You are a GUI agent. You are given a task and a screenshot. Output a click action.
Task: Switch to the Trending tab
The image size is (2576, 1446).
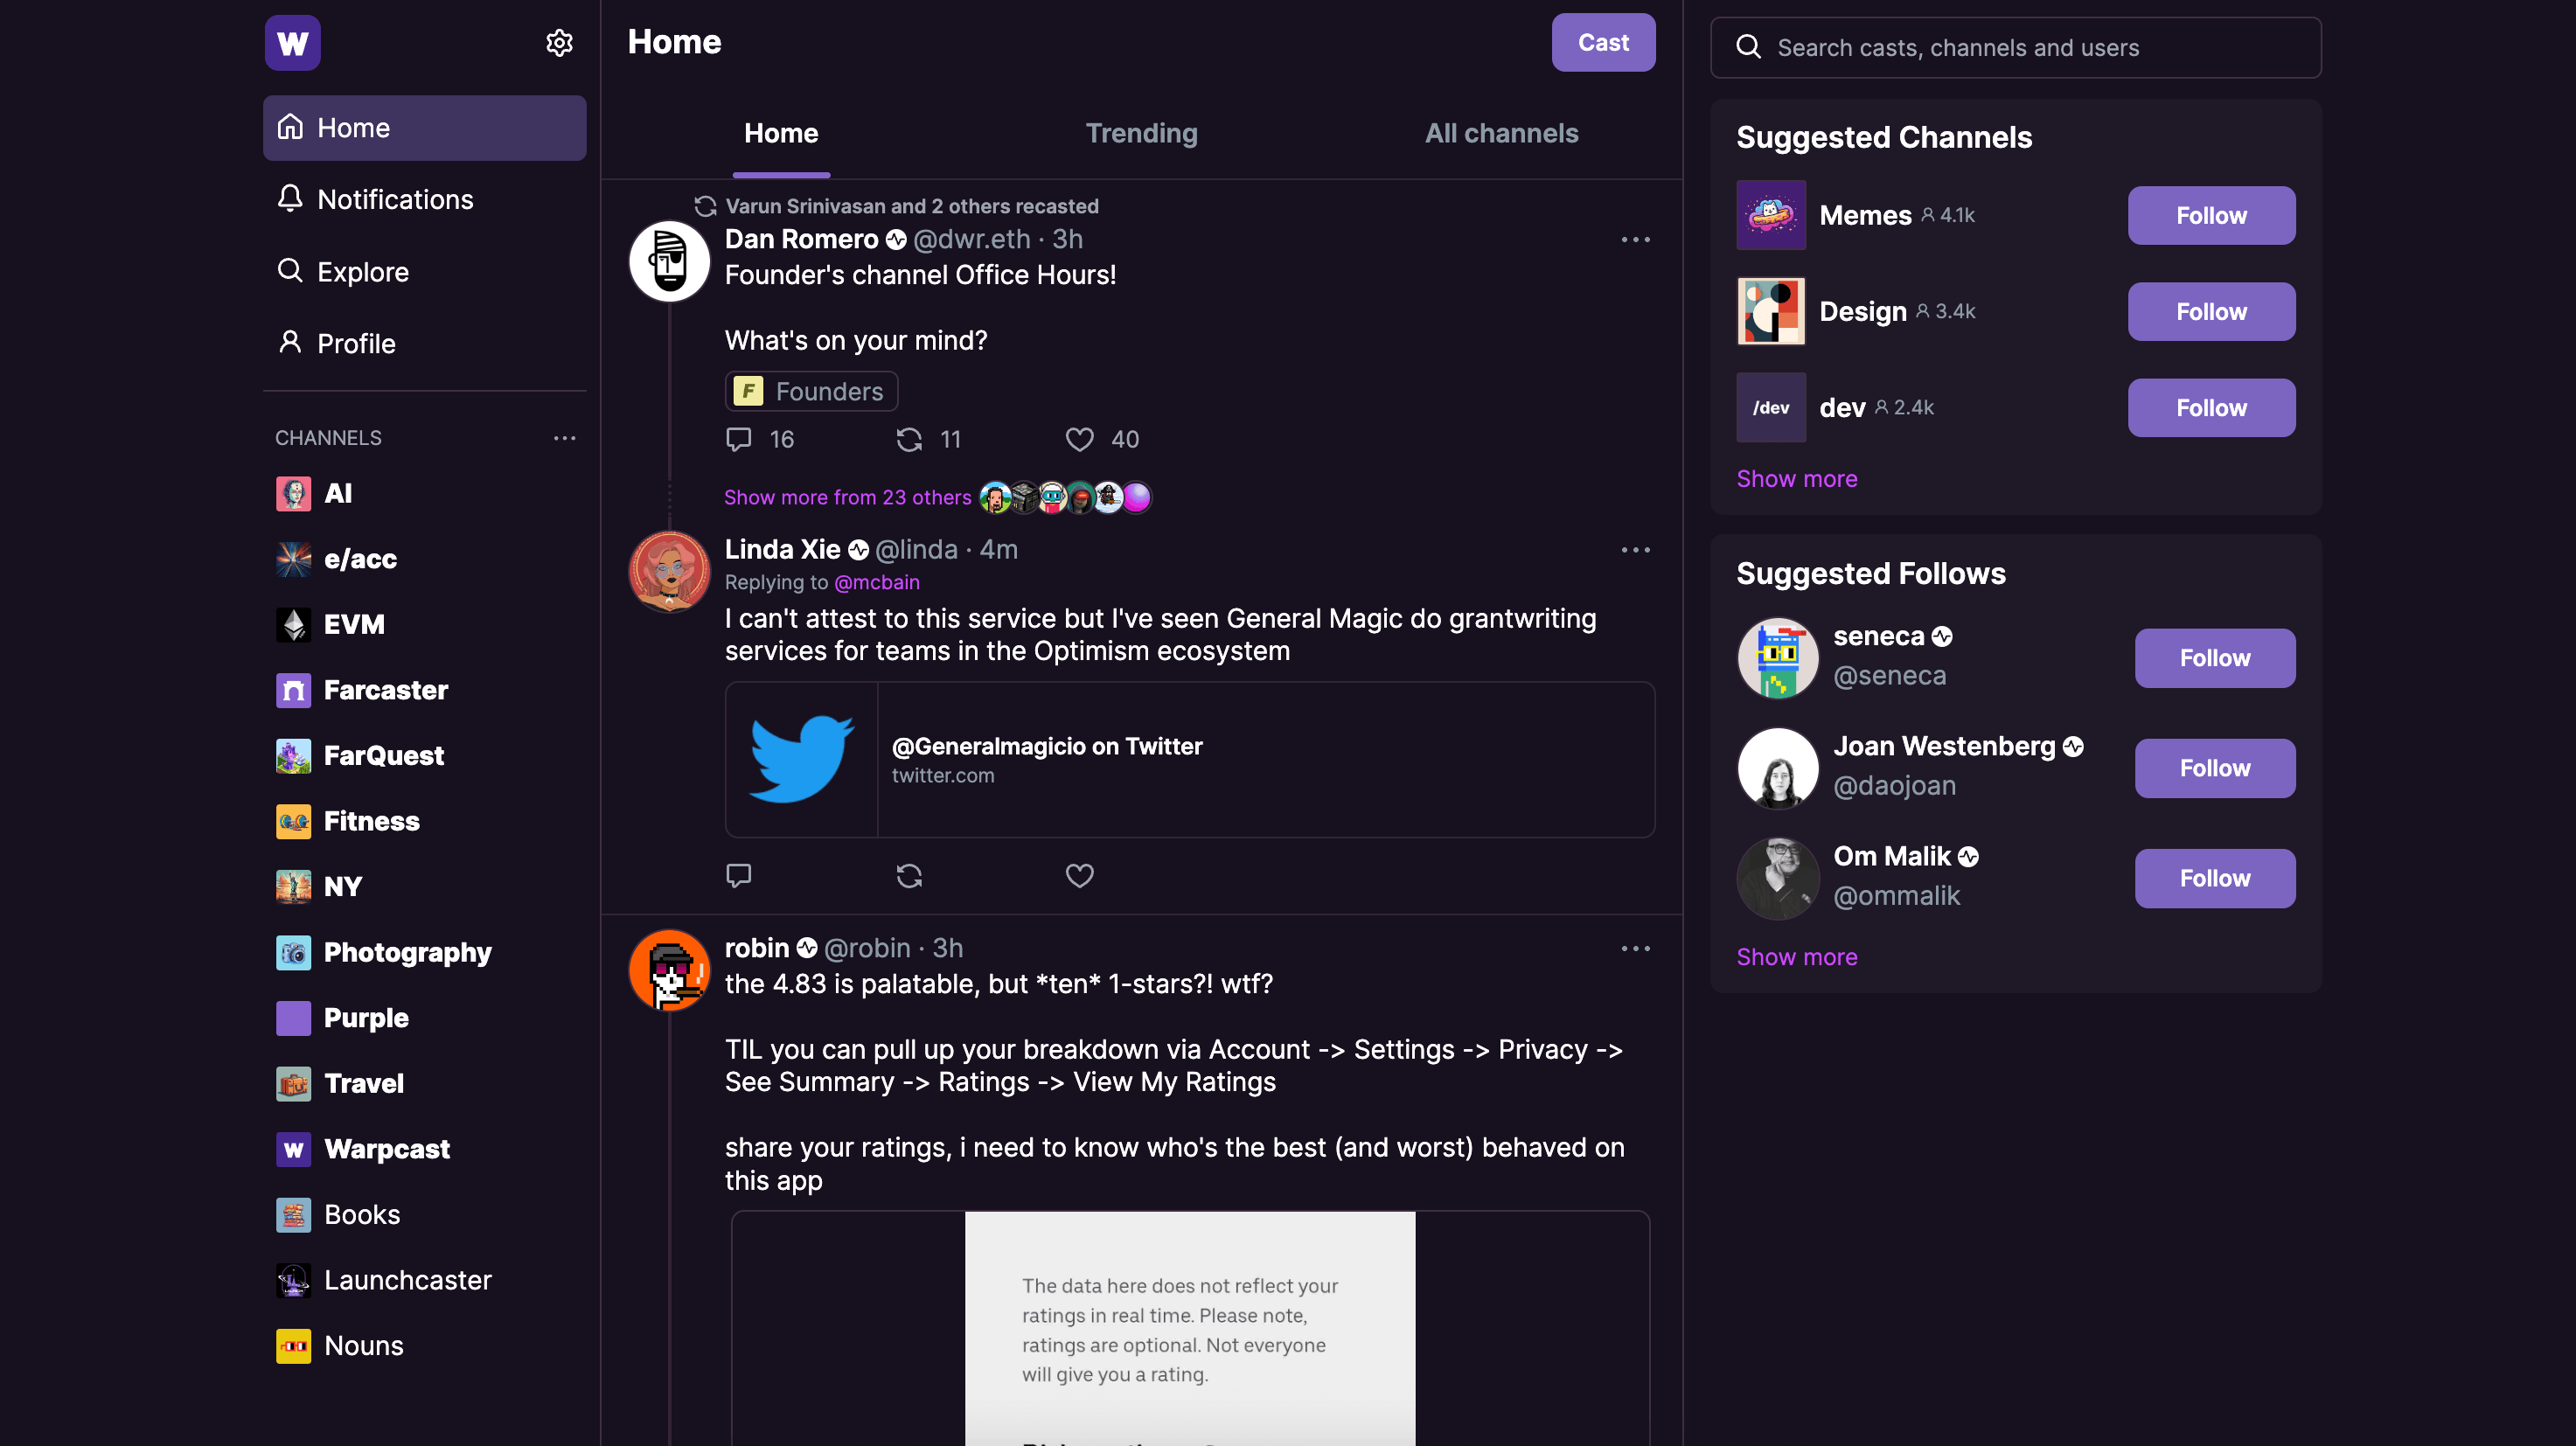pos(1141,133)
